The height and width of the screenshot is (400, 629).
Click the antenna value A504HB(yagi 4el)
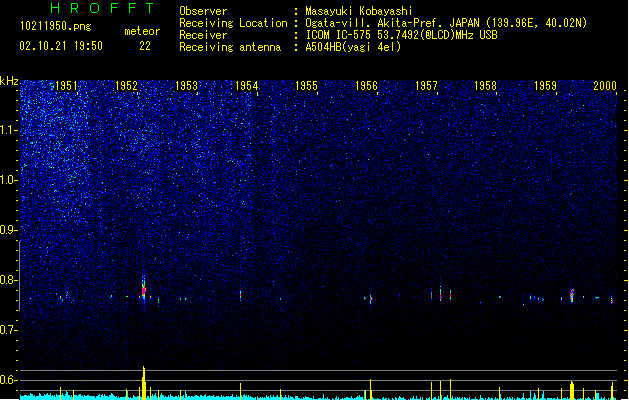[353, 47]
